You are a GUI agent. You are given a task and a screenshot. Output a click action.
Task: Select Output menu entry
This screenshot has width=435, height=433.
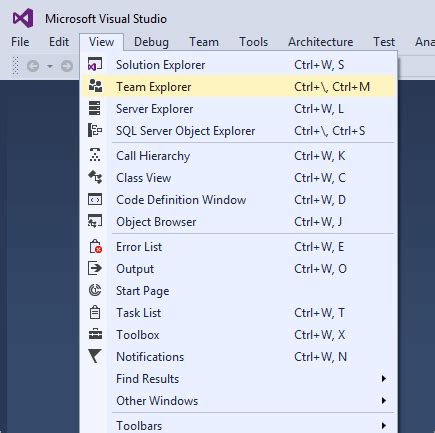tap(239, 269)
